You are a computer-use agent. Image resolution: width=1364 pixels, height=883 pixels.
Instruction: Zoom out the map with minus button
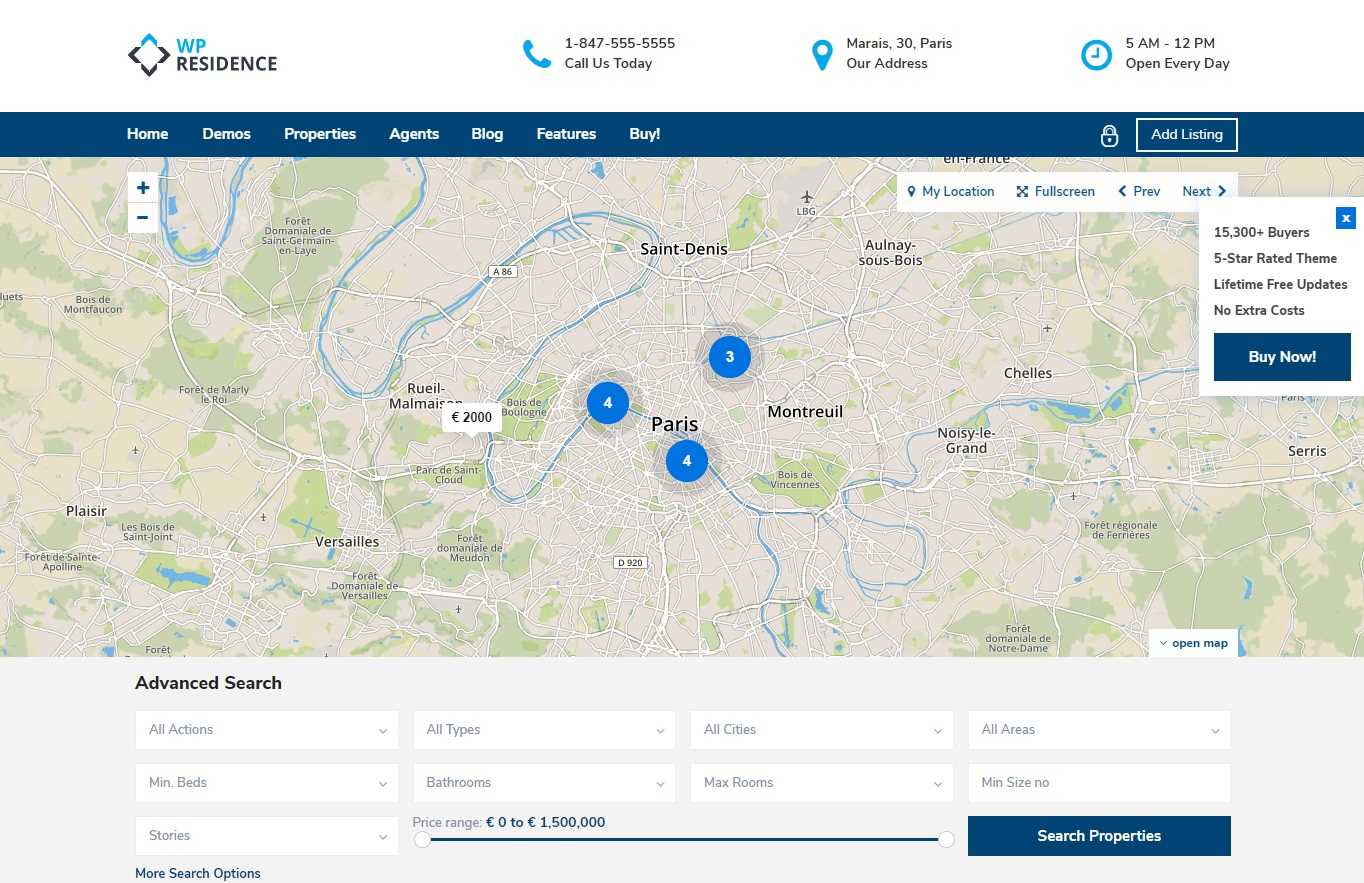point(143,217)
